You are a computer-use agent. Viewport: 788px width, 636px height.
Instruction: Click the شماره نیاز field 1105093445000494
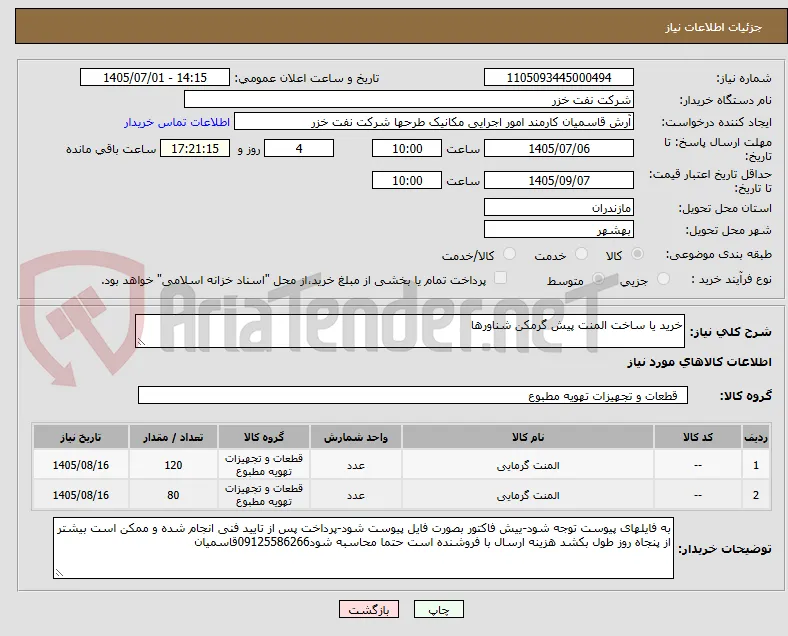(559, 77)
